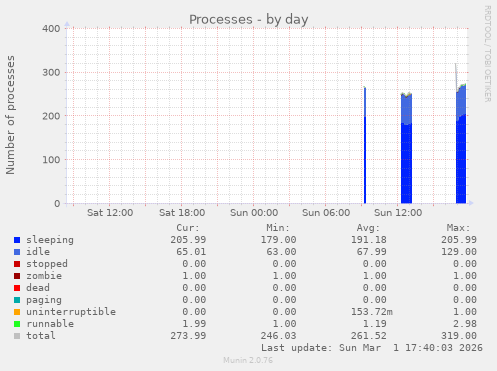Click the data block just after Sun 12:00
Viewport: 497px width, 371px height.
point(406,148)
